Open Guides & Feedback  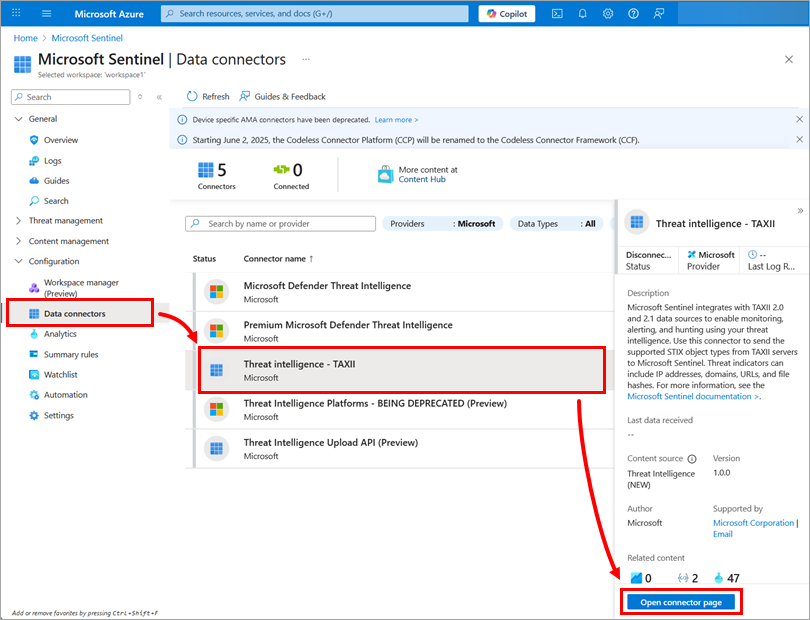[282, 97]
